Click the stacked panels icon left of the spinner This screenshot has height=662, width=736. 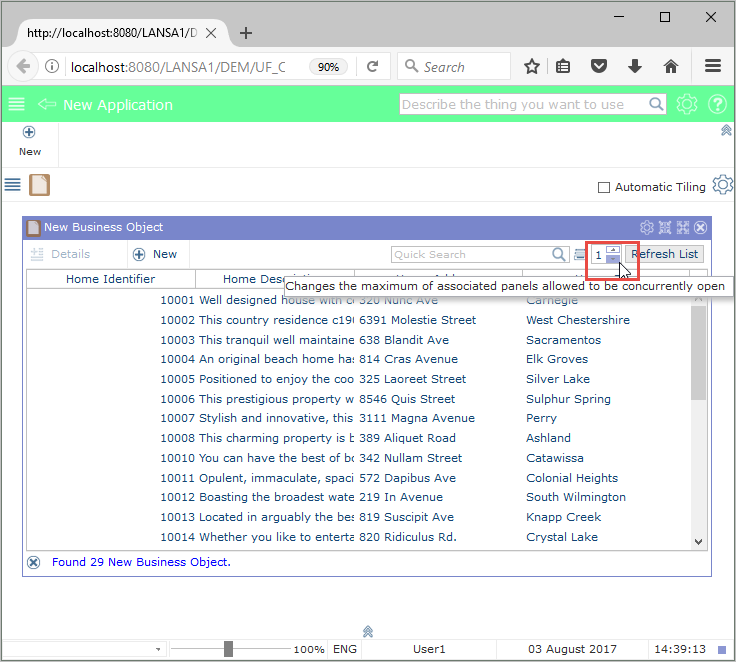click(580, 254)
